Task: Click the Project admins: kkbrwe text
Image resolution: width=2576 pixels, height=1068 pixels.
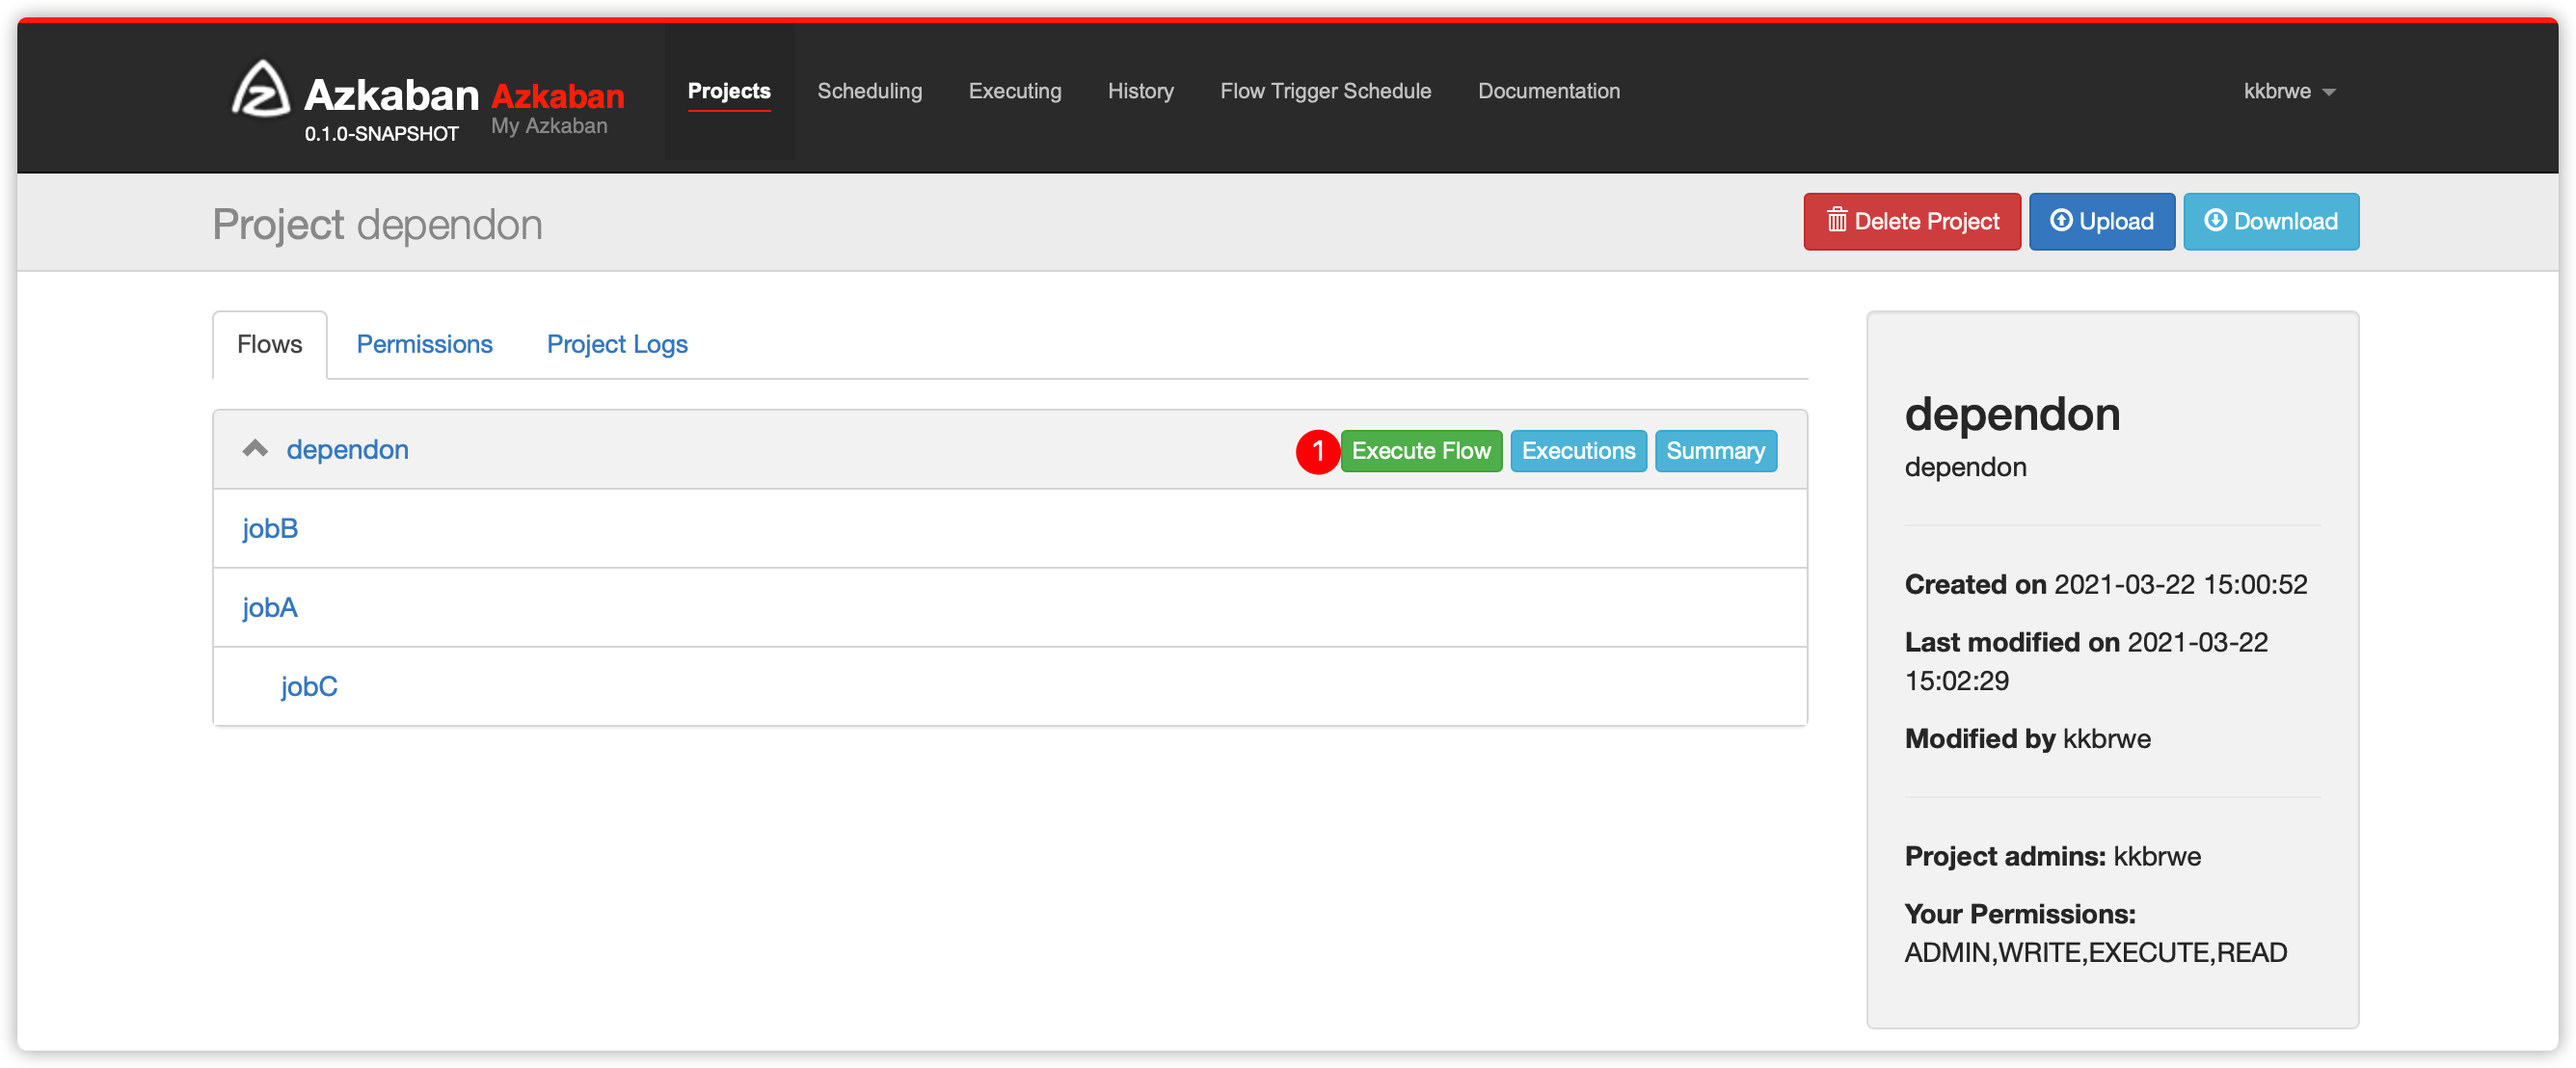Action: pyautogui.click(x=2052, y=856)
